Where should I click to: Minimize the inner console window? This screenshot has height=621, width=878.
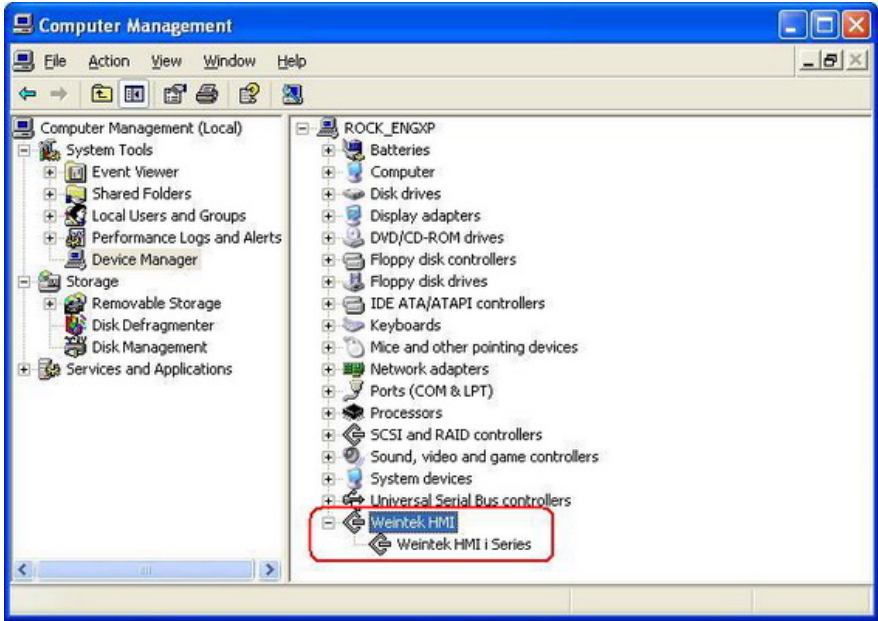pos(809,60)
